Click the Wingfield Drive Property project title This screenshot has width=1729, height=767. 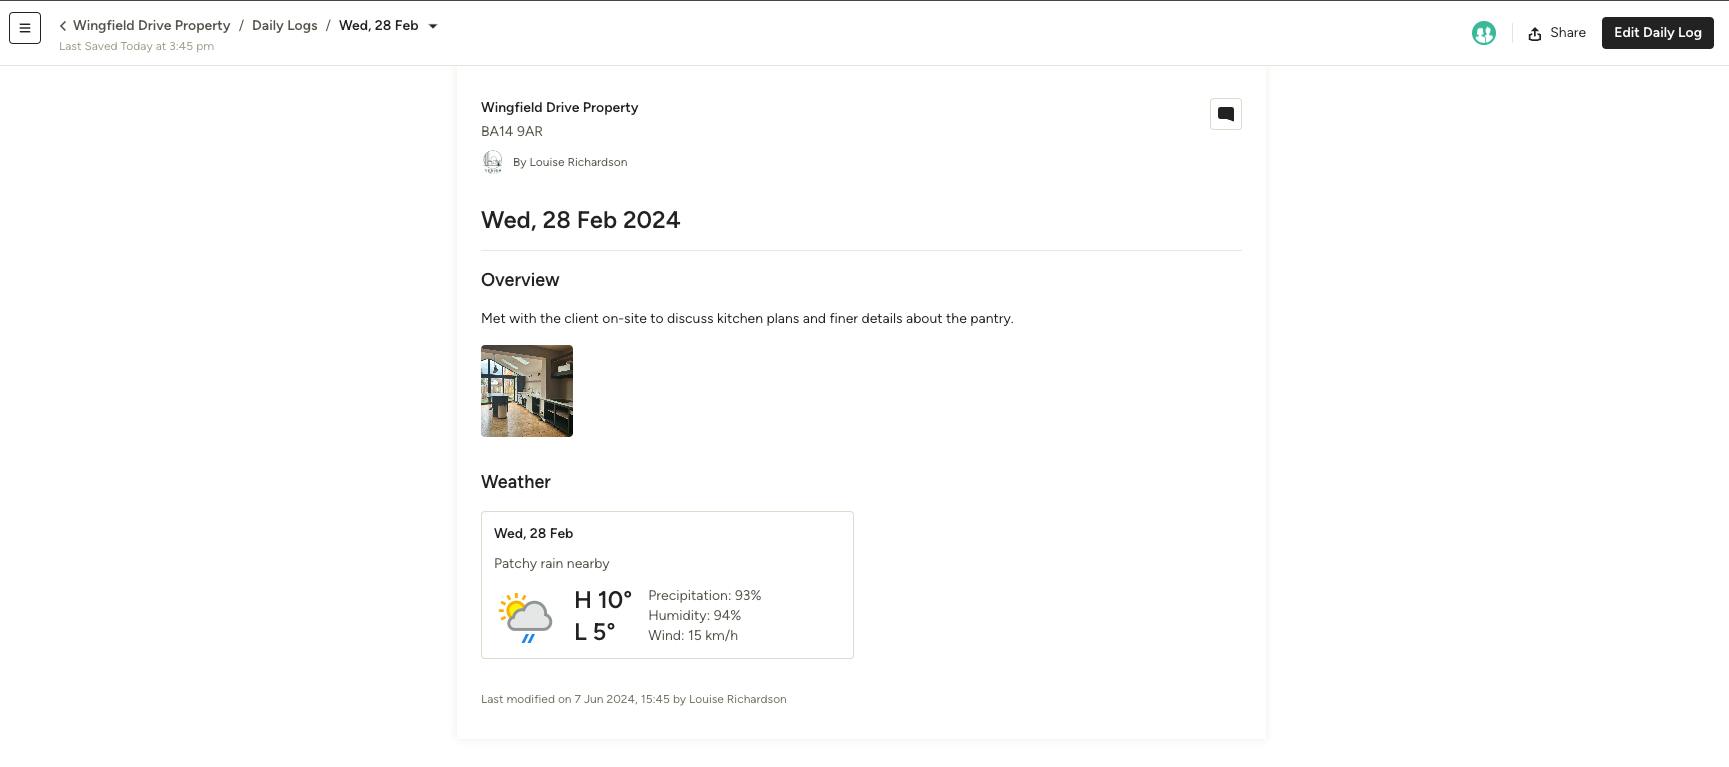(x=559, y=107)
